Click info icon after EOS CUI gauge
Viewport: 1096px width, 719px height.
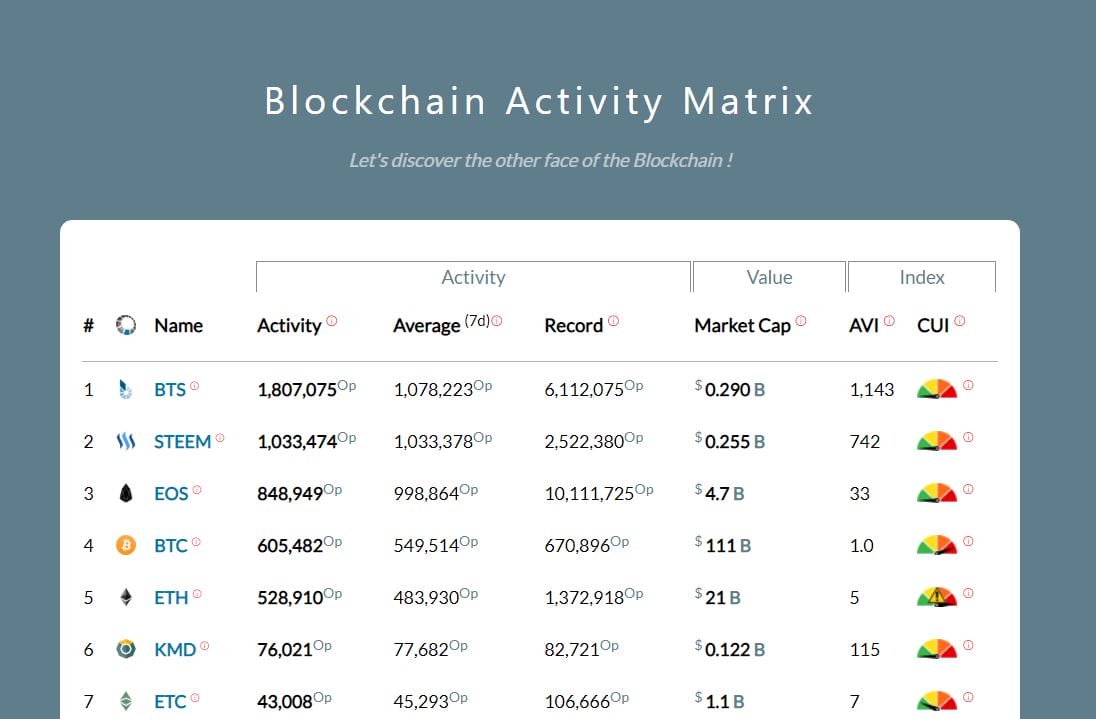(x=968, y=489)
